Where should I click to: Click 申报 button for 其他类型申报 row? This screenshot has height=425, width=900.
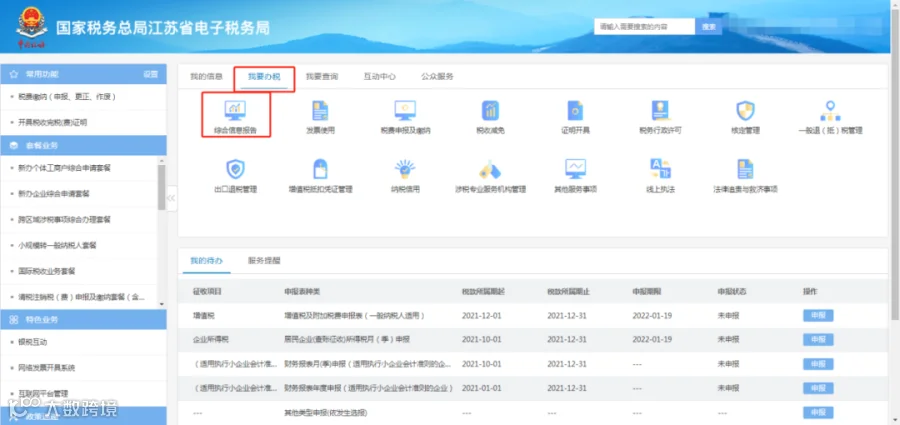coord(818,413)
